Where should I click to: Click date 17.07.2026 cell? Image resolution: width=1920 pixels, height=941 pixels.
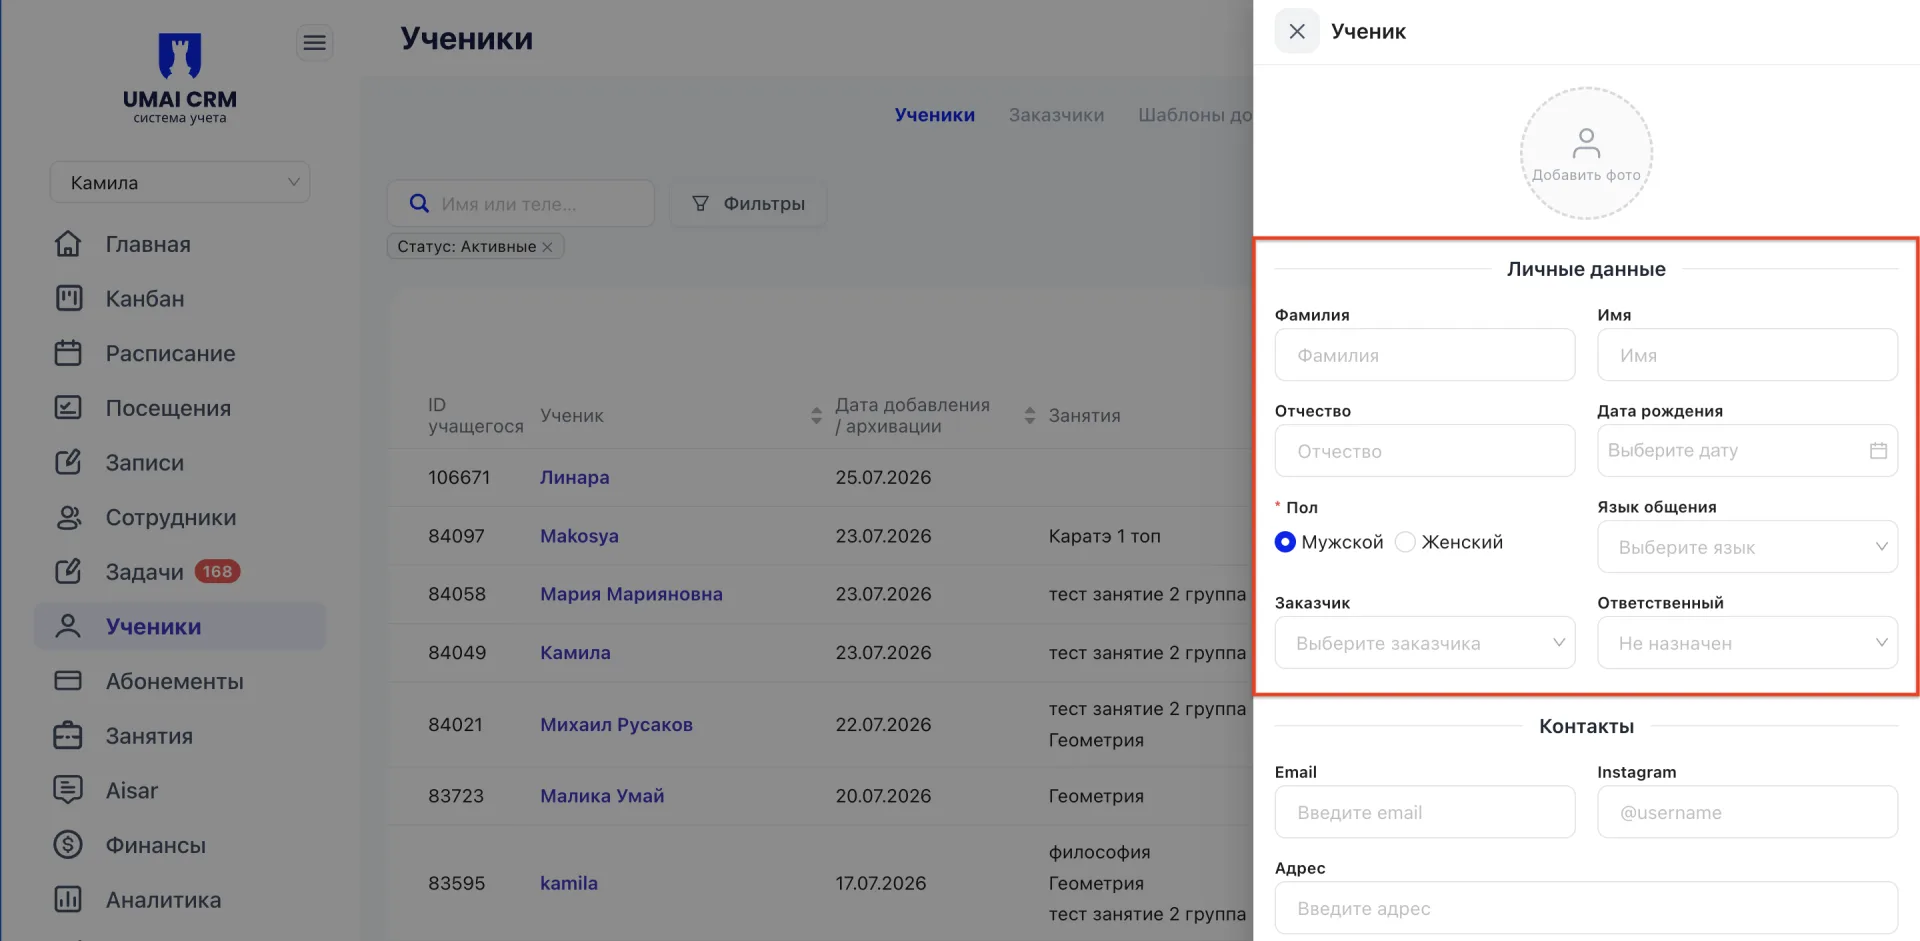(881, 883)
